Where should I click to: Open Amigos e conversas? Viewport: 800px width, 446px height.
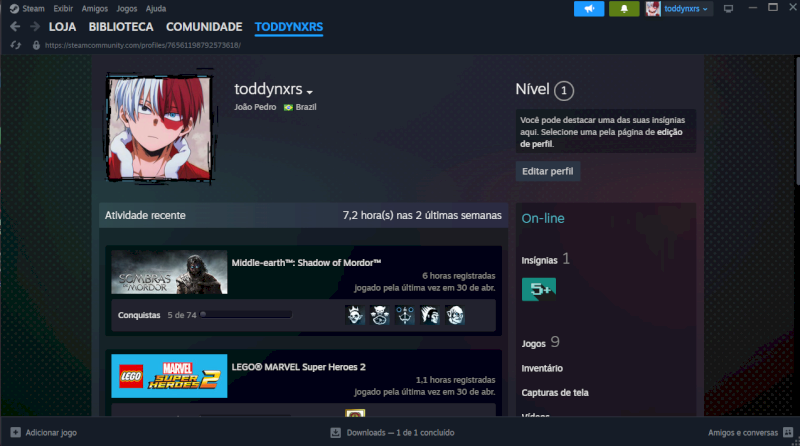(751, 432)
